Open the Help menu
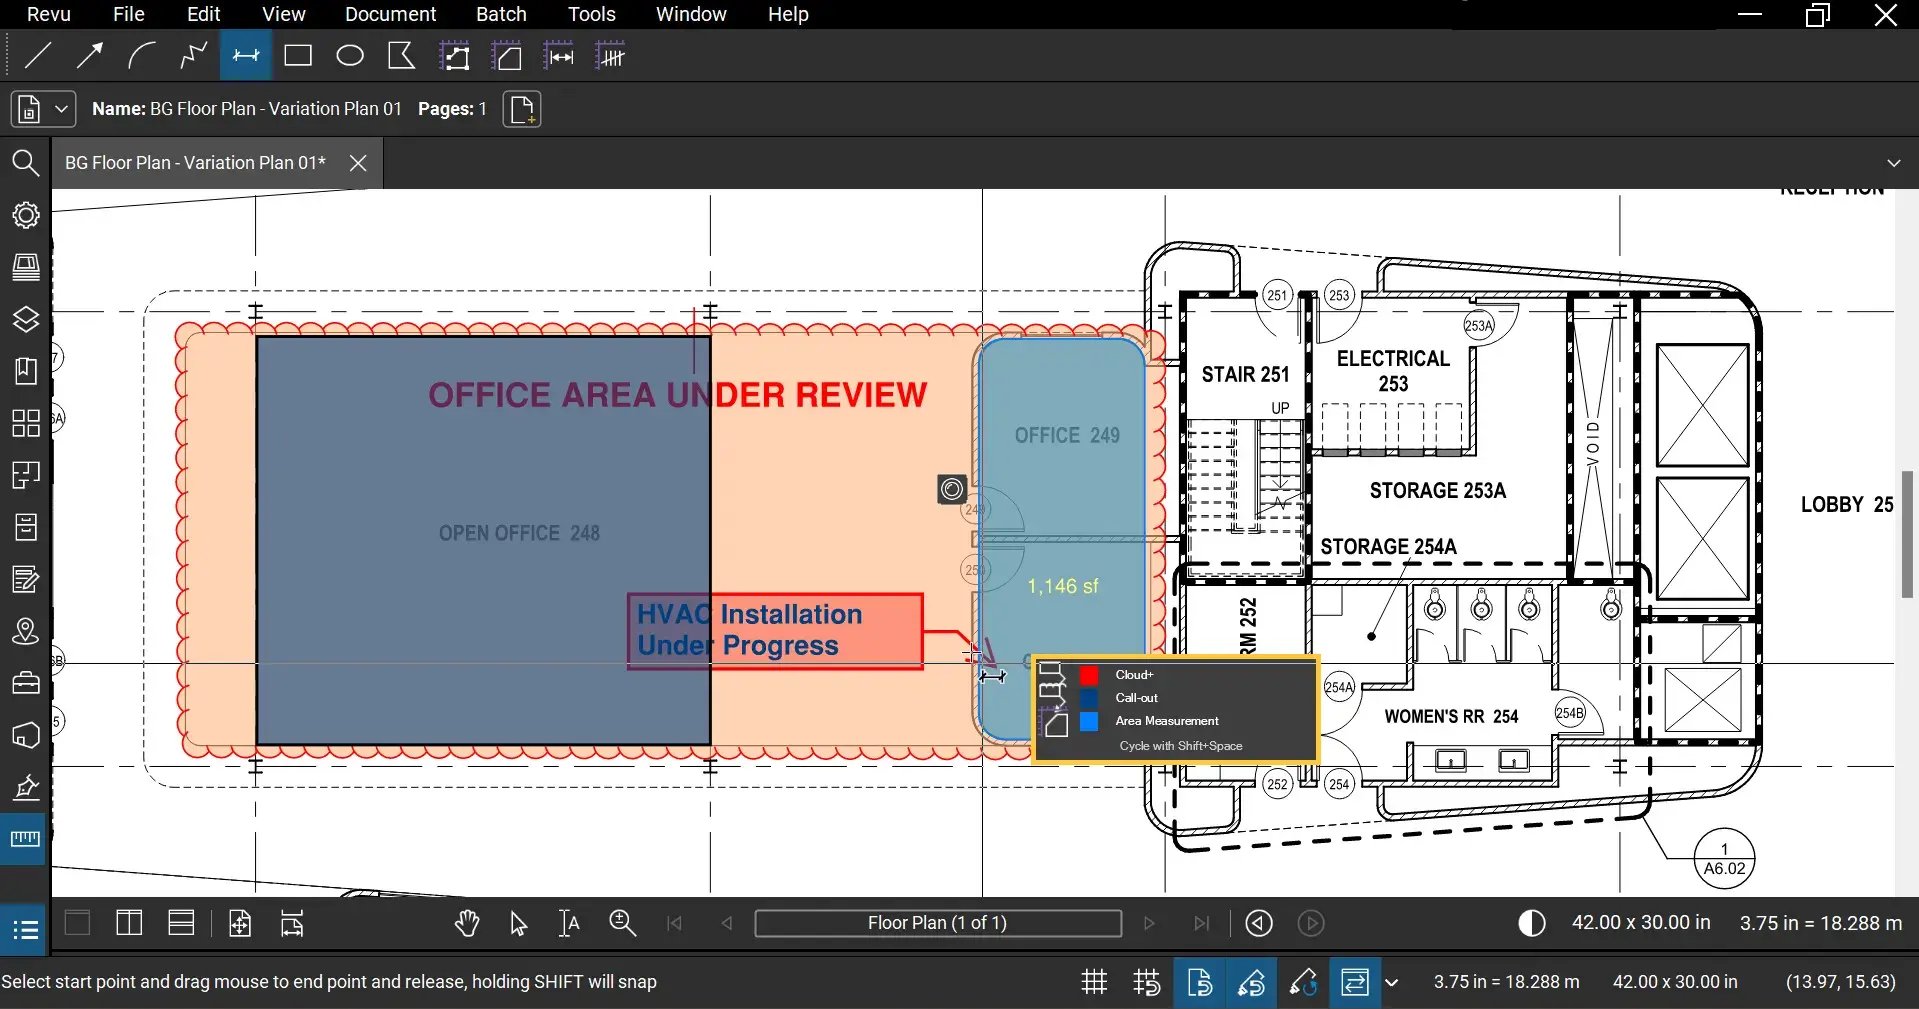This screenshot has height=1009, width=1919. [788, 14]
